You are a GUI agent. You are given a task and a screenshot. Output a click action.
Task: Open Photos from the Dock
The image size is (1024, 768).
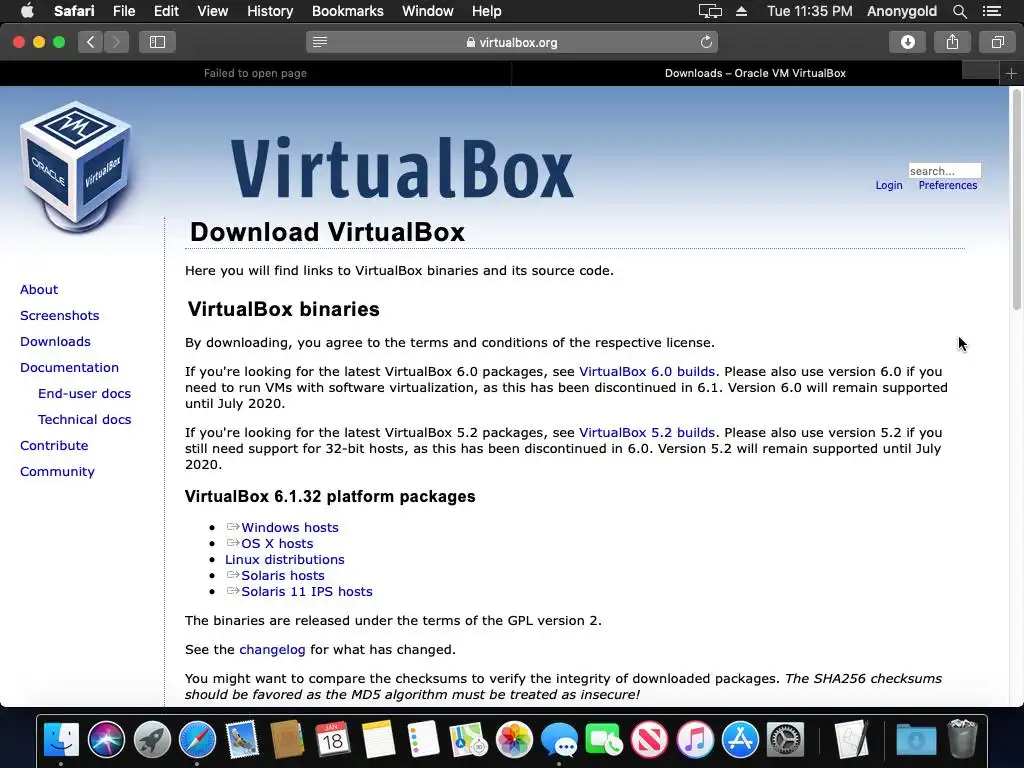(514, 740)
